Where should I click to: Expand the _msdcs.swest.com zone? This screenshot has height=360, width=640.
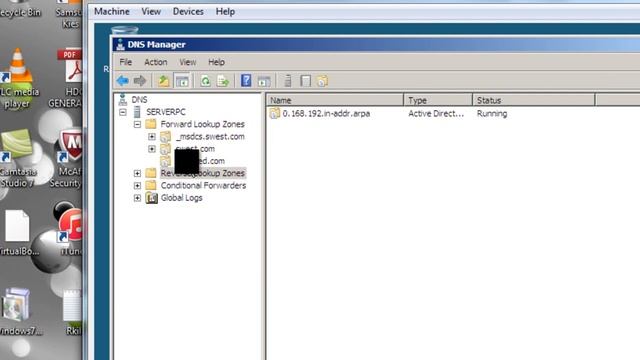tap(152, 136)
